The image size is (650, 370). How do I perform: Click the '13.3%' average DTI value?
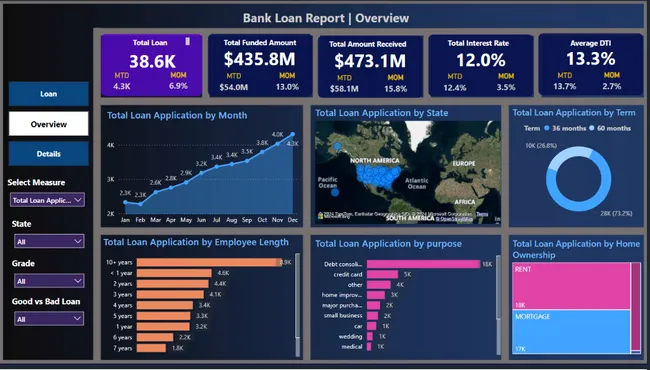[591, 59]
